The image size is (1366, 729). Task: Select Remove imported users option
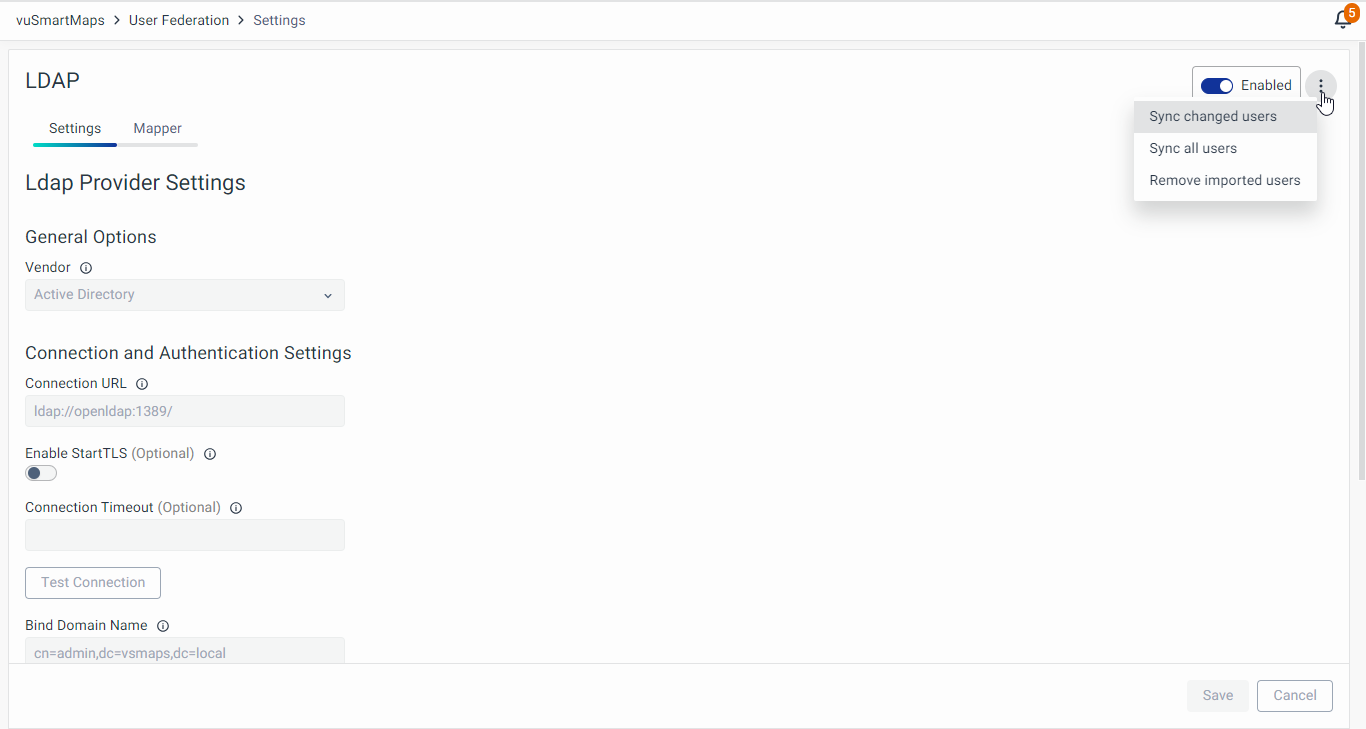pyautogui.click(x=1225, y=181)
